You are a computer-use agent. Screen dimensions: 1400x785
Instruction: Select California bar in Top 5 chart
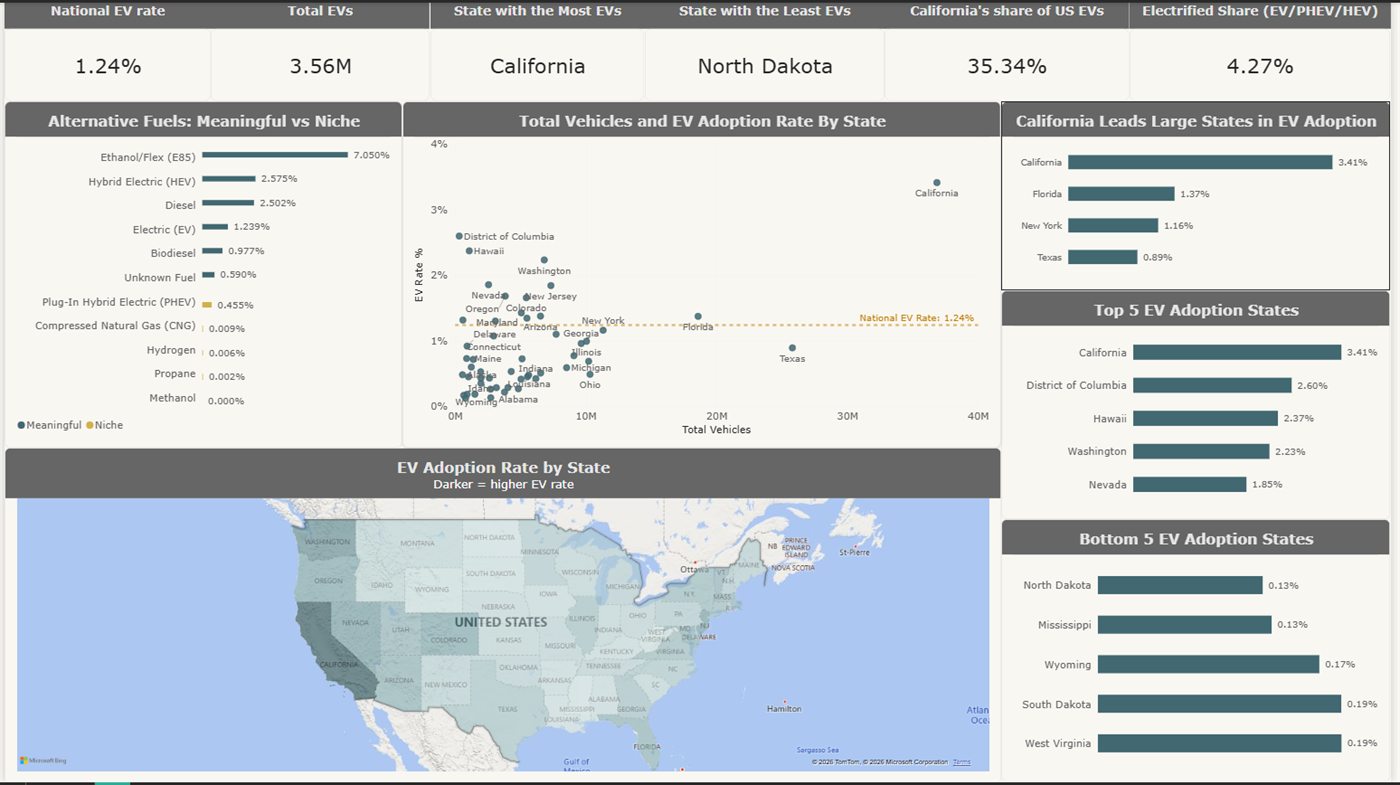point(1237,352)
